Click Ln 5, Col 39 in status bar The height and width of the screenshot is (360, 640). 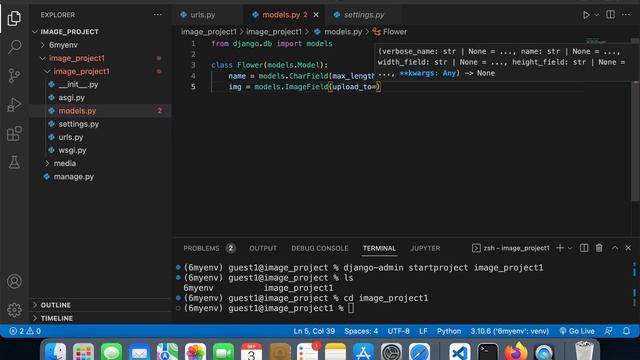click(x=314, y=331)
